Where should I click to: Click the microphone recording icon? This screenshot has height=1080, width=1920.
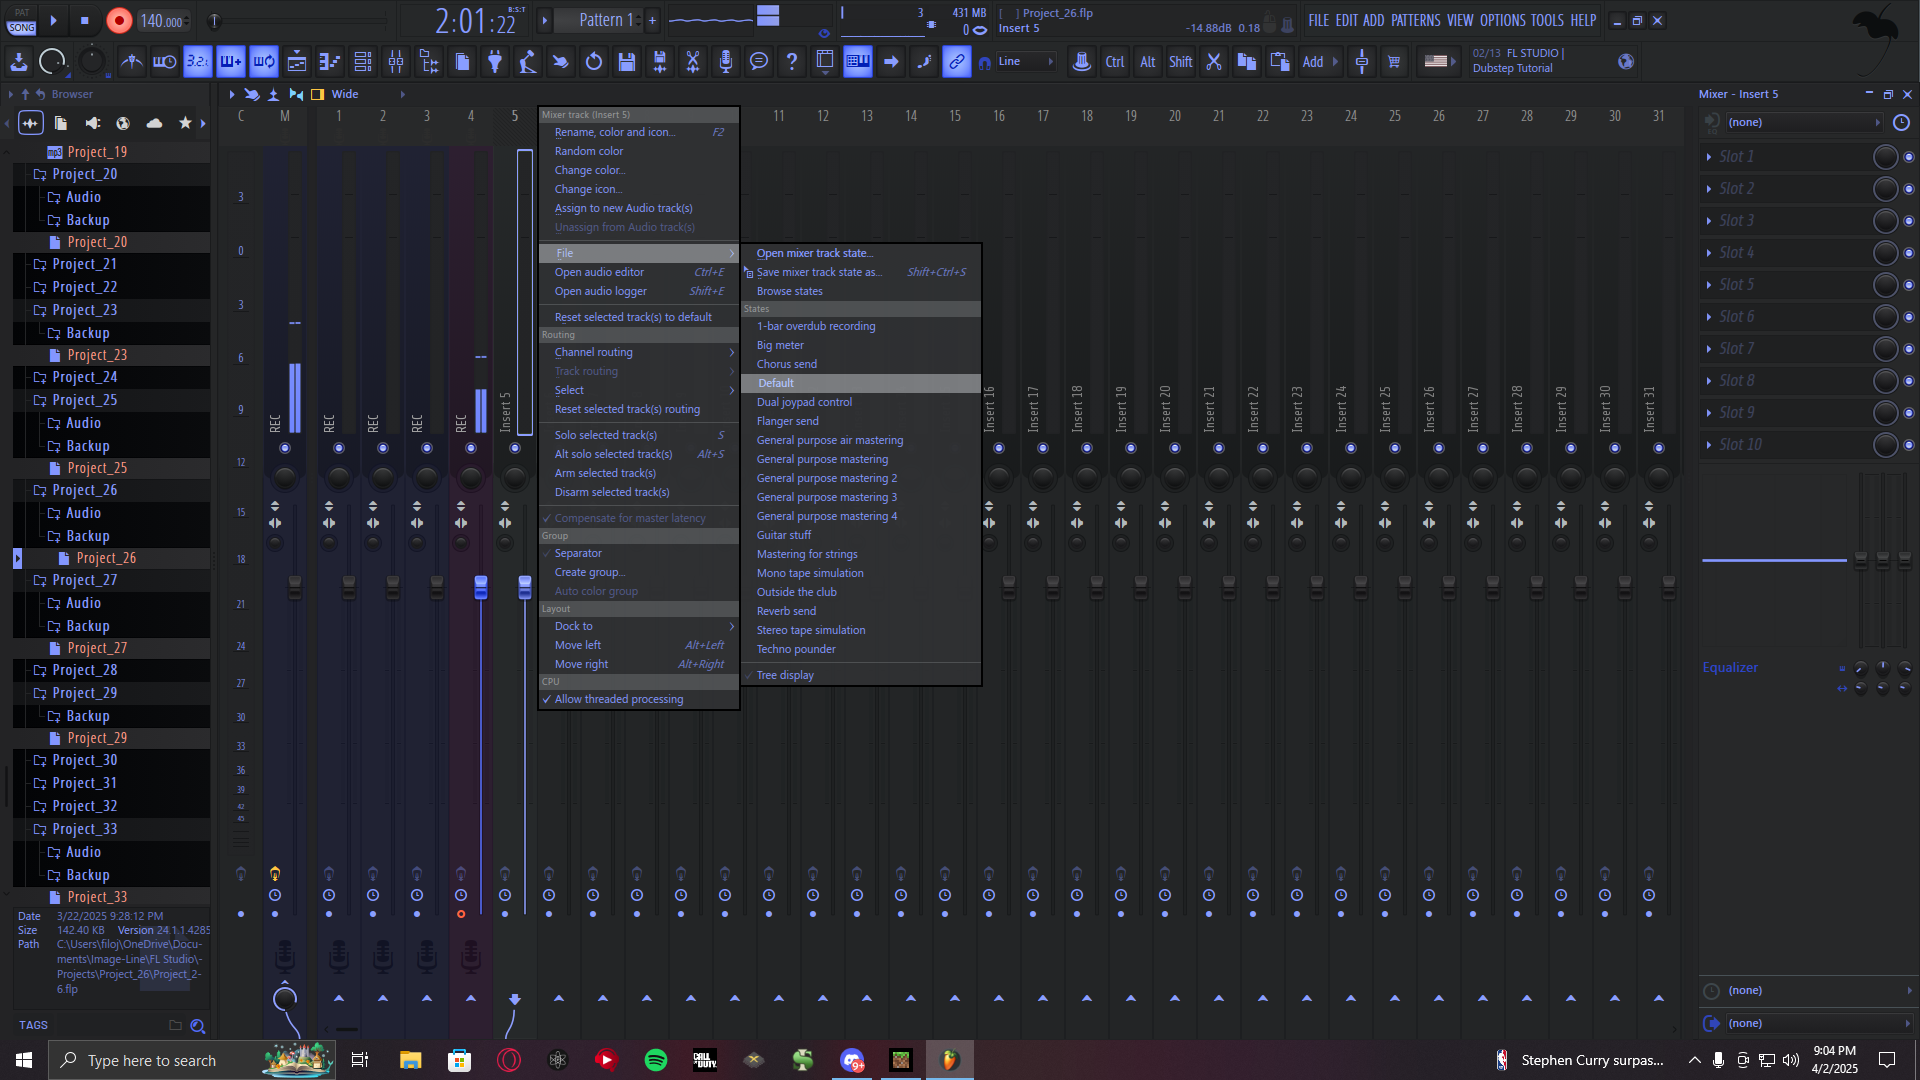coord(726,62)
